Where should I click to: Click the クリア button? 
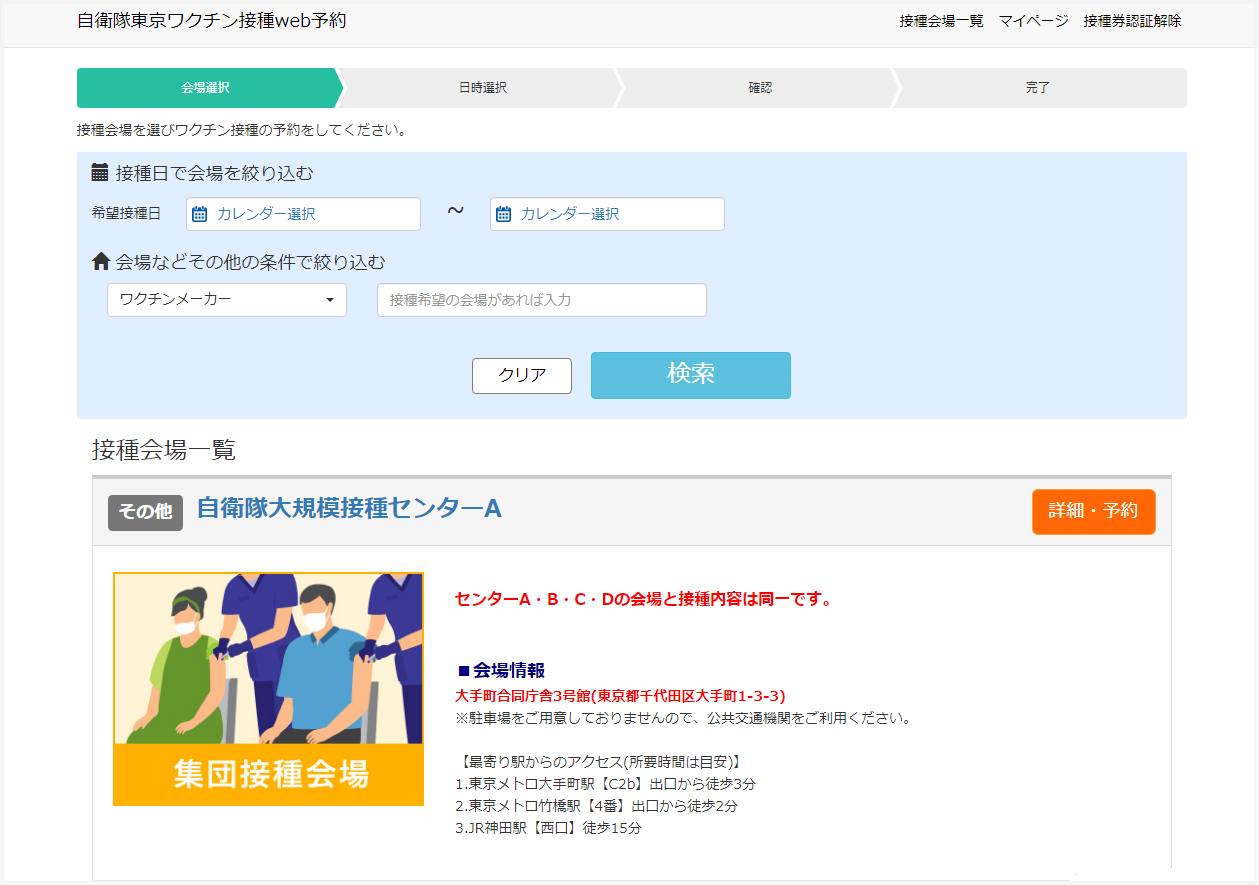point(522,376)
